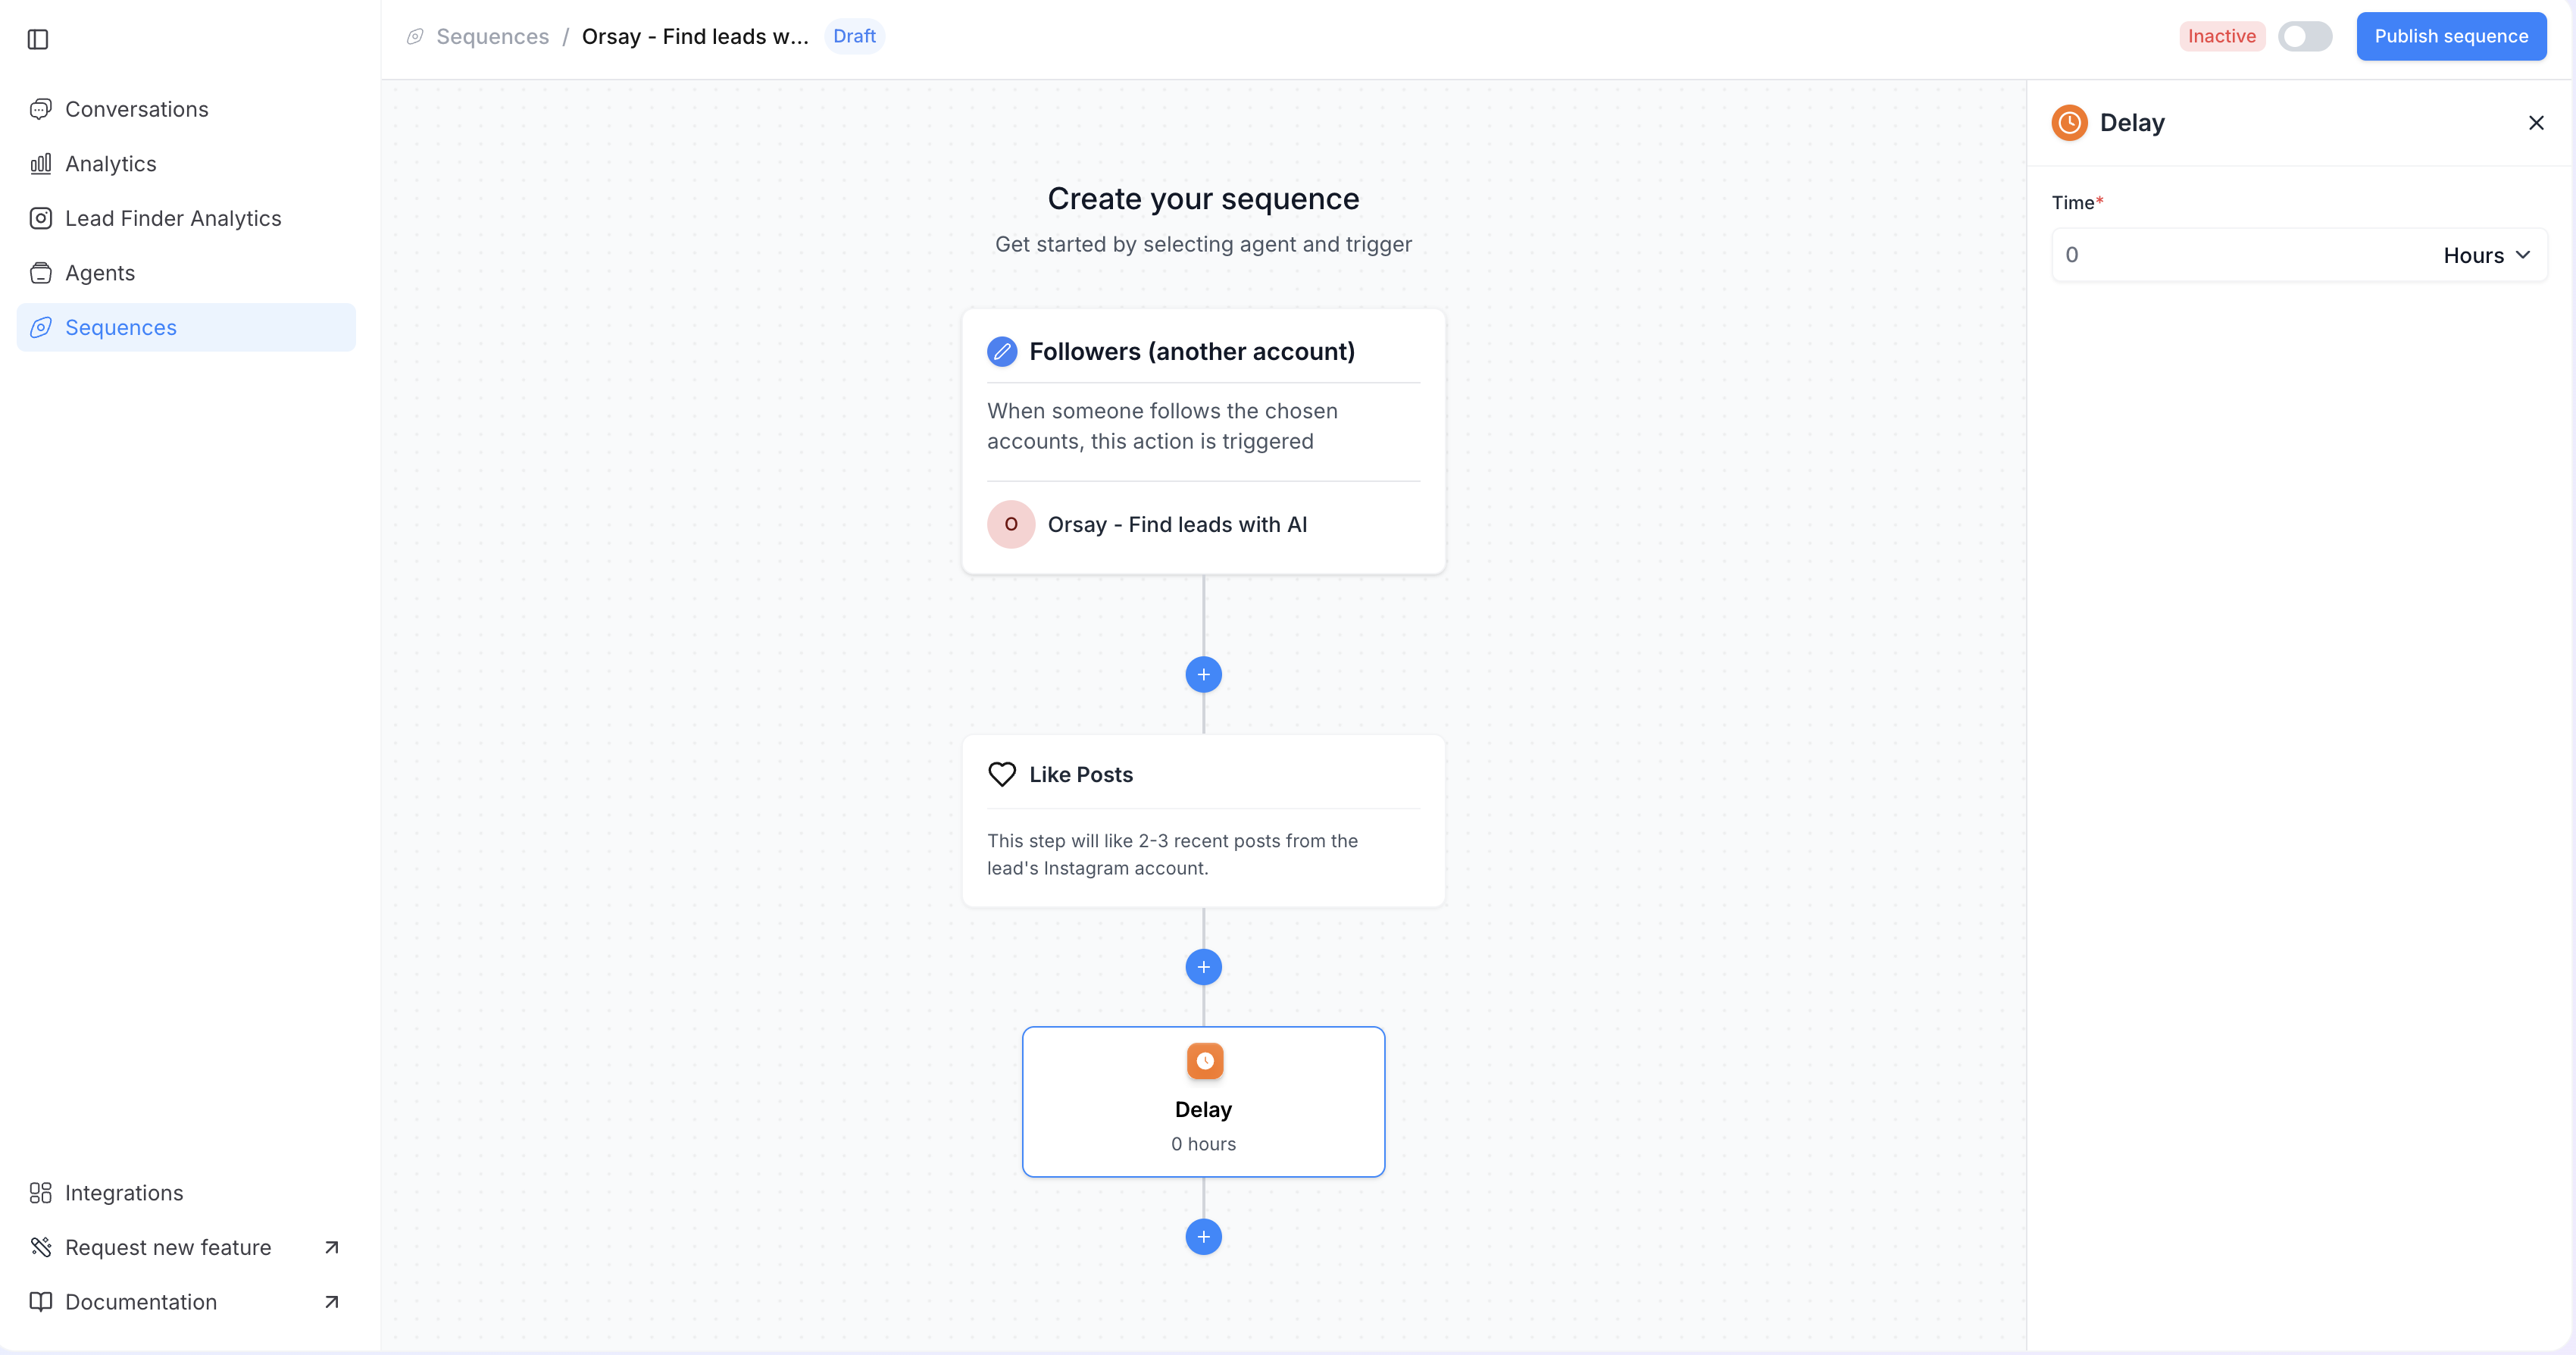
Task: Click the Orsay agent avatar circle
Action: coord(1010,524)
